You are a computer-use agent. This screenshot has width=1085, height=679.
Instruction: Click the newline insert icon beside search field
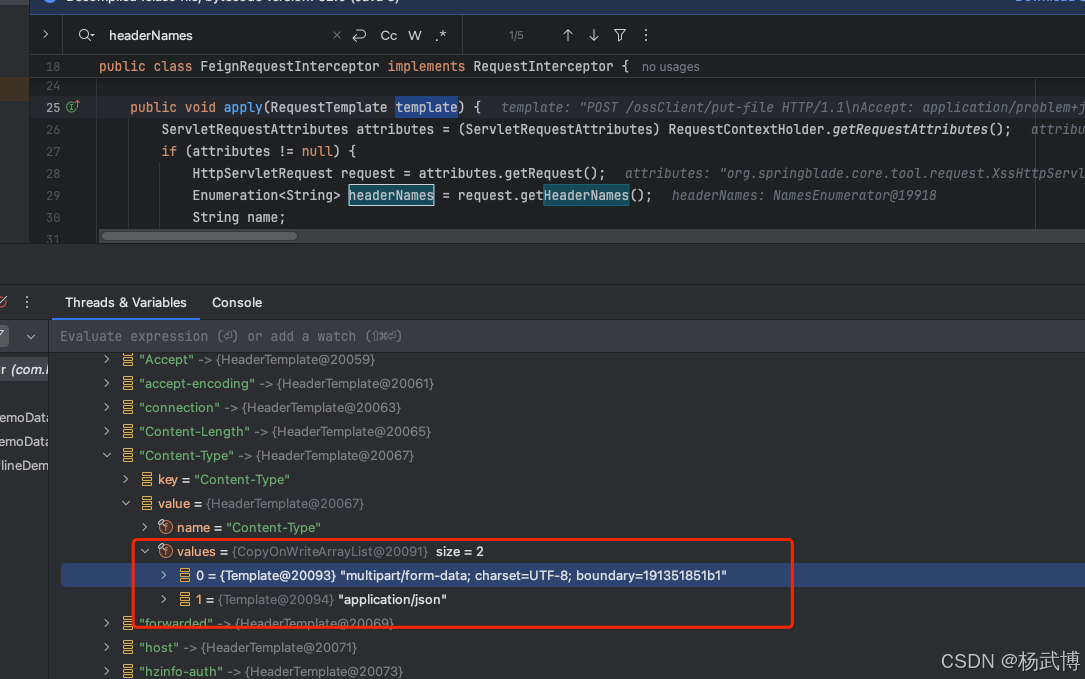coord(359,35)
